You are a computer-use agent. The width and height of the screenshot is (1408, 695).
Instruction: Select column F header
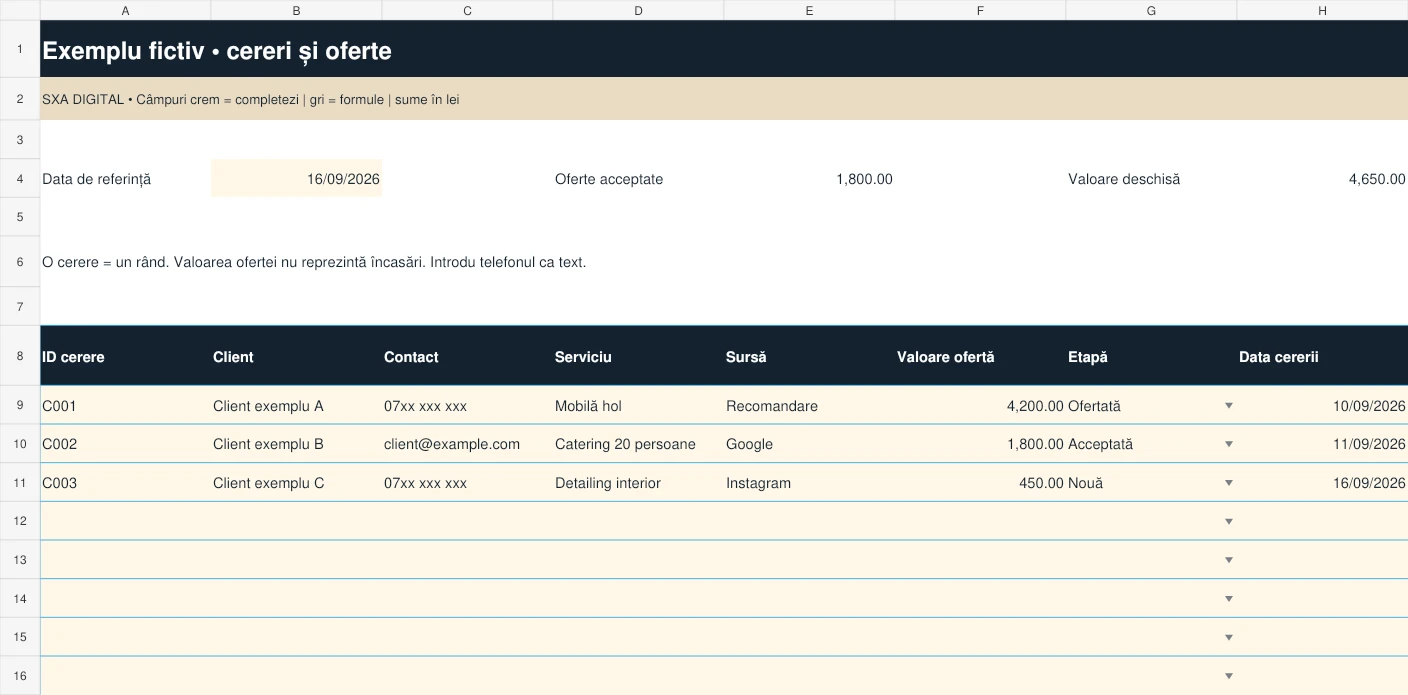[980, 10]
